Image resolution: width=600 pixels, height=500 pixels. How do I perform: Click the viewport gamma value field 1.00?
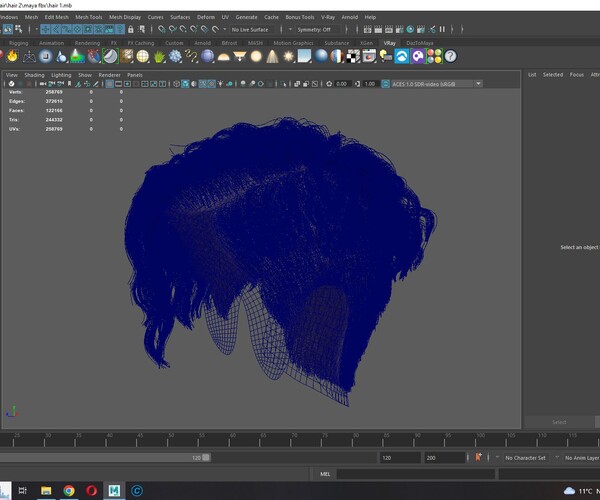(x=370, y=84)
